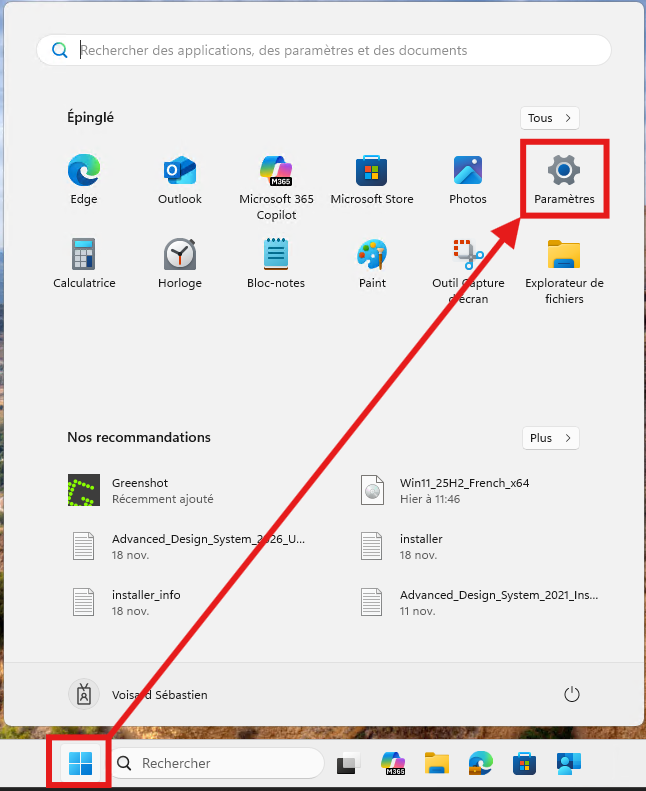646x791 pixels.
Task: Open the Calculatrice app
Action: pos(84,263)
